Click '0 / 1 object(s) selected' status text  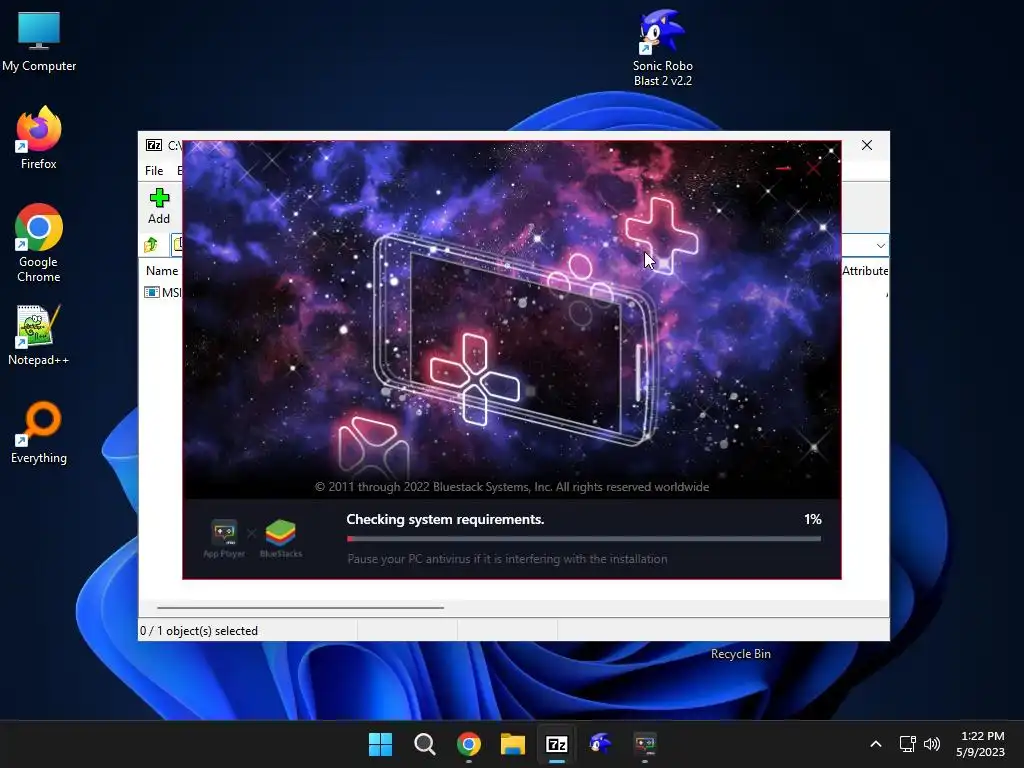click(x=199, y=631)
